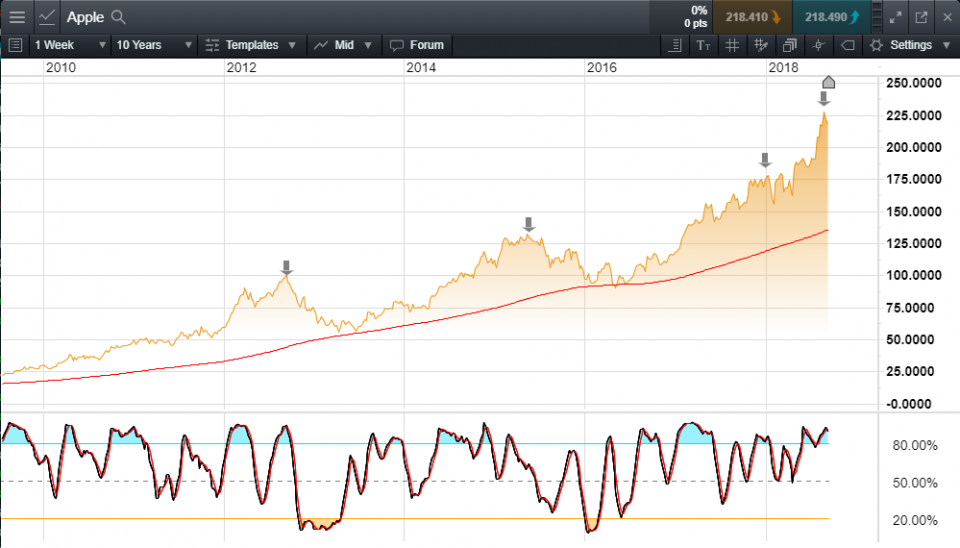960x548 pixels.
Task: Click the grid with eyedropper icon
Action: (760, 45)
